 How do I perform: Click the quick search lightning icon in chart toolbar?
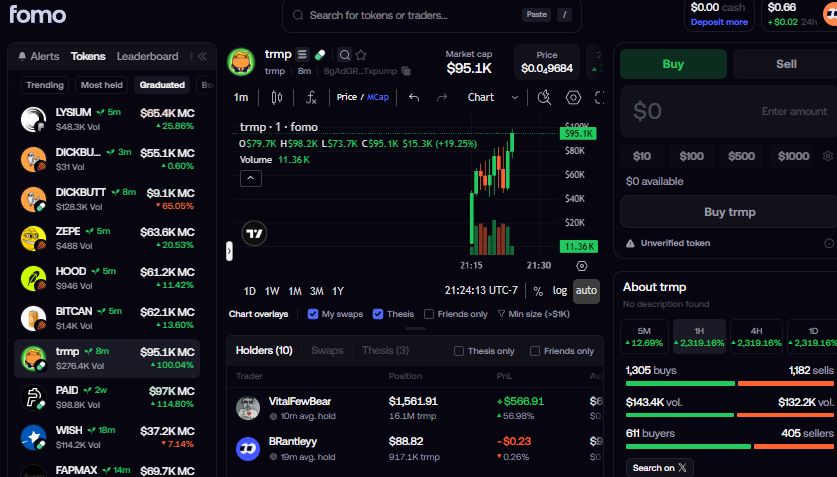click(544, 98)
